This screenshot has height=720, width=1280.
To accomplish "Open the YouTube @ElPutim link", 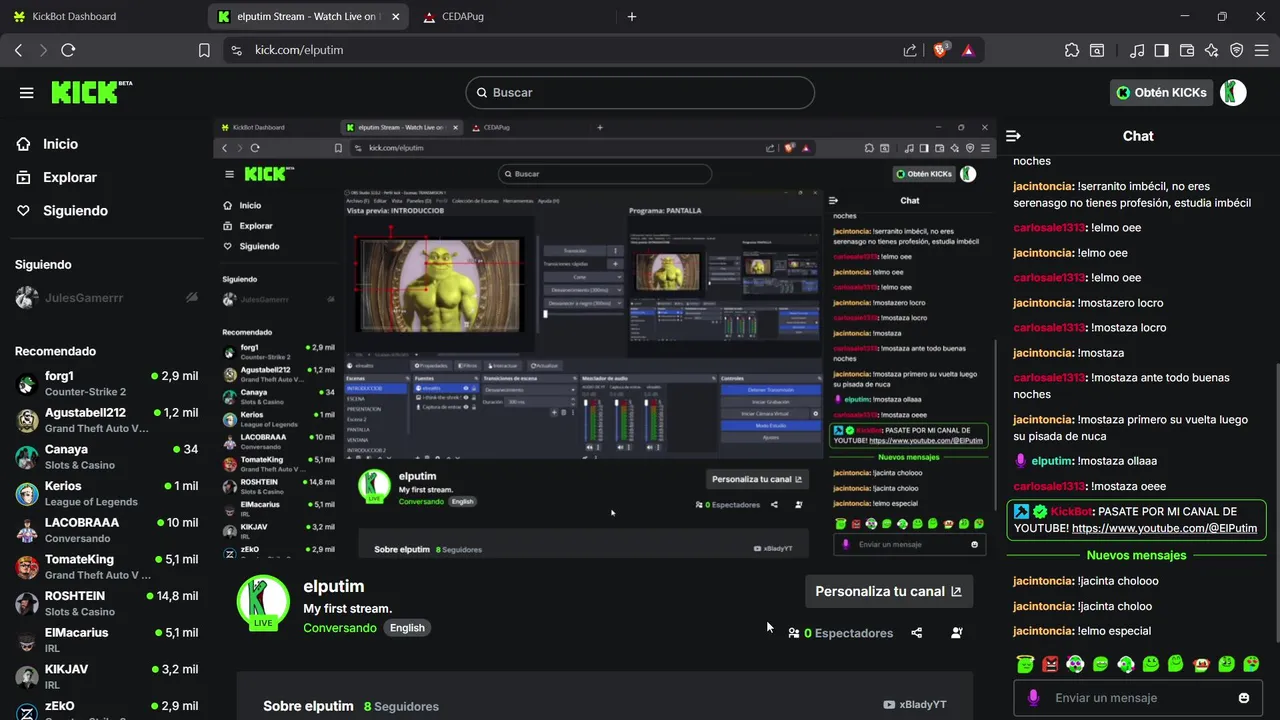I will tap(1164, 528).
